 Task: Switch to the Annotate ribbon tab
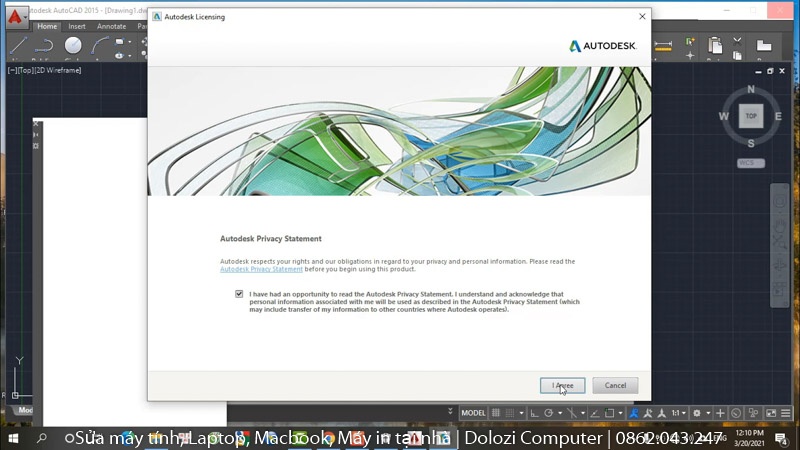coord(111,26)
